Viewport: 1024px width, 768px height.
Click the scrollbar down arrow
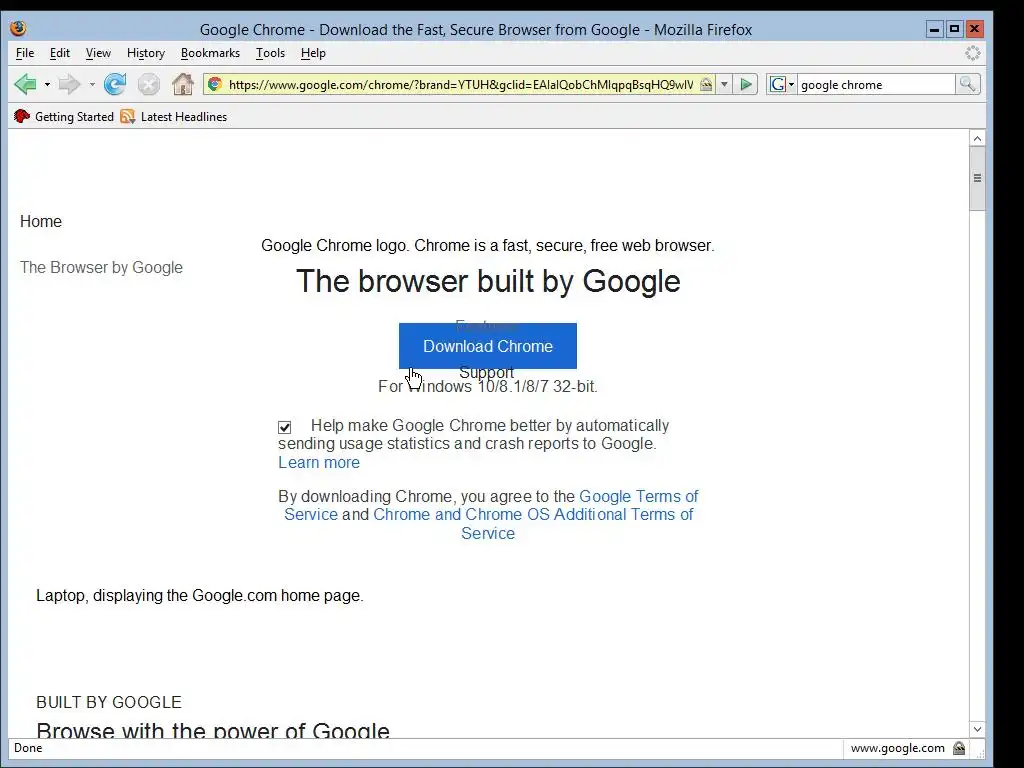pyautogui.click(x=977, y=729)
